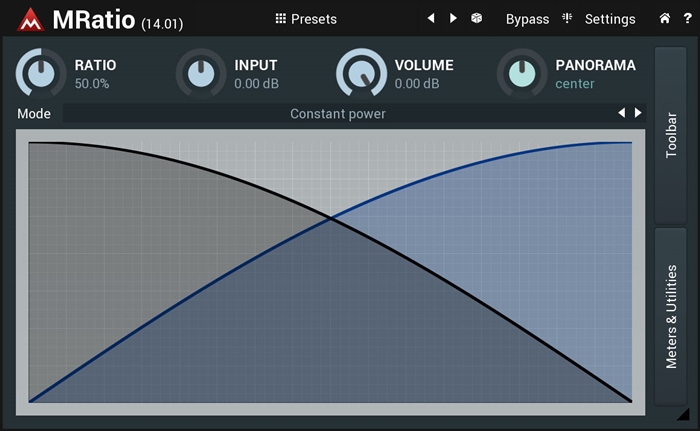This screenshot has height=431, width=700.
Task: Click the RATIO knob
Action: pyautogui.click(x=41, y=73)
